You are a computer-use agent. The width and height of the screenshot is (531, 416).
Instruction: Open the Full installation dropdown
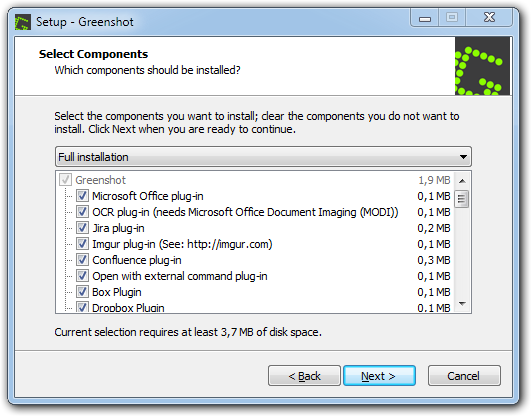tap(263, 157)
